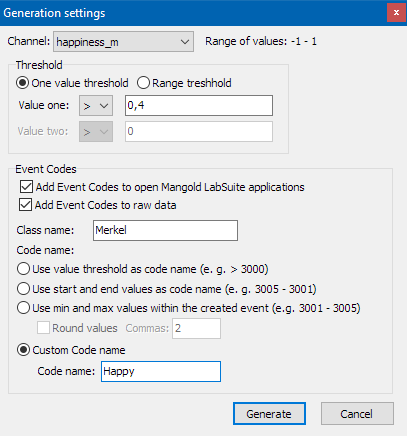Click the Cancel button
Screen dimensions: 407x436
coord(357,414)
